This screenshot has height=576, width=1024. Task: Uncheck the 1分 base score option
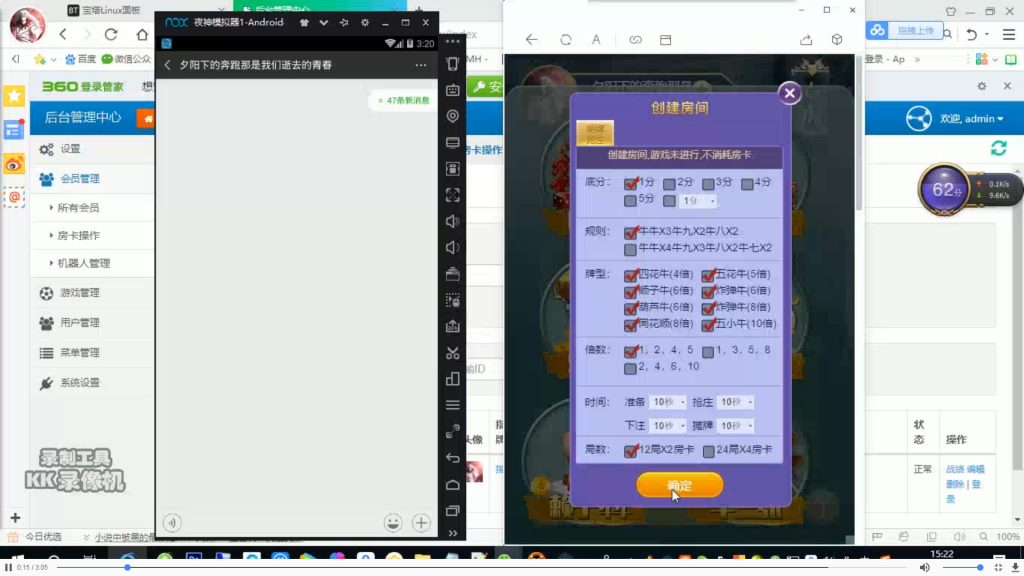[x=630, y=184]
